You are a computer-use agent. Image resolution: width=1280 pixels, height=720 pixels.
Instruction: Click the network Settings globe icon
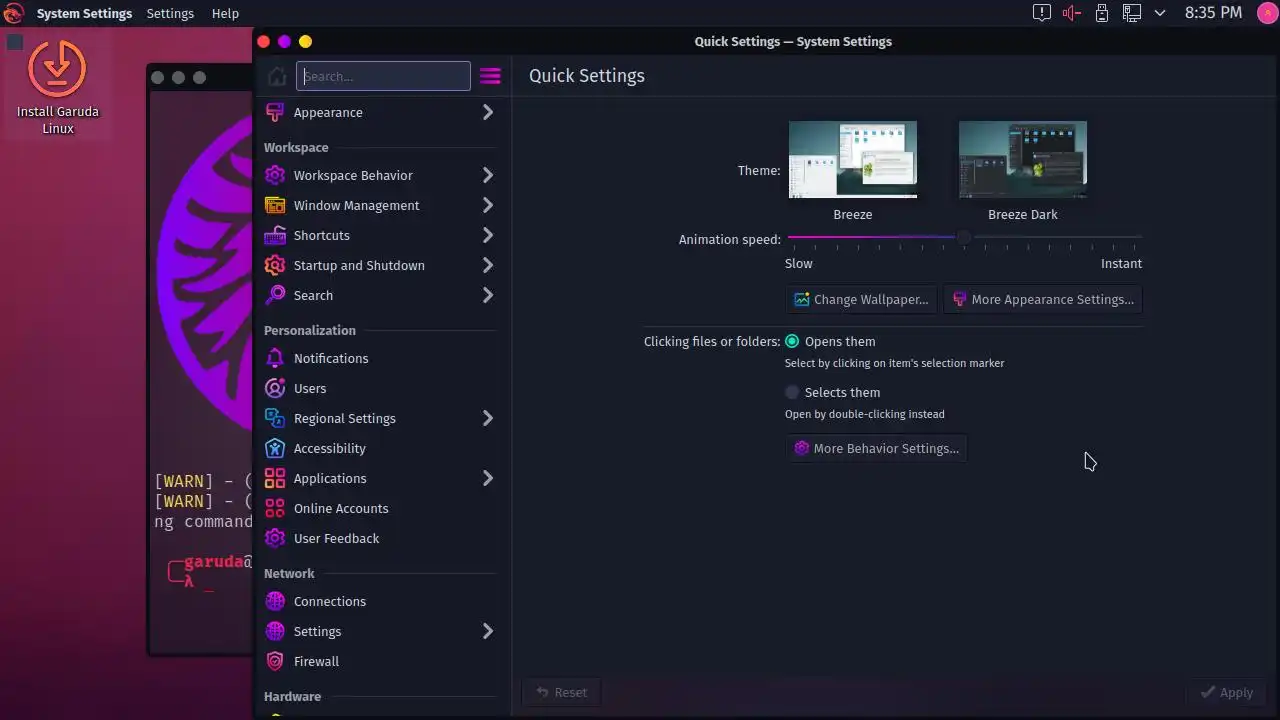click(x=274, y=631)
